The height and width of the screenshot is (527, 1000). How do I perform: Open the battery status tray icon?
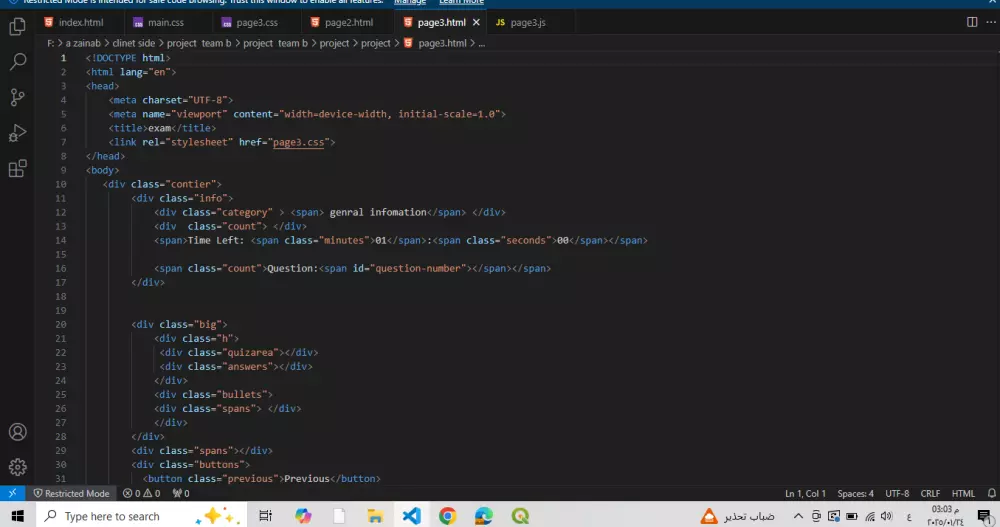click(x=851, y=516)
